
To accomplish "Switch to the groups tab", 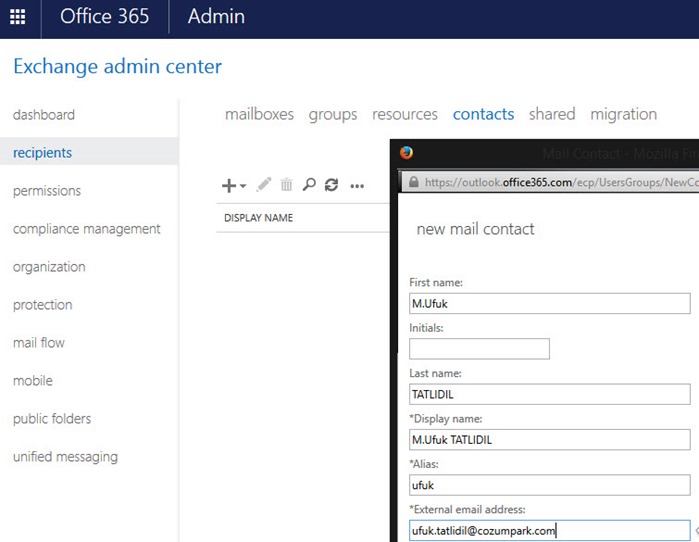I will point(333,115).
